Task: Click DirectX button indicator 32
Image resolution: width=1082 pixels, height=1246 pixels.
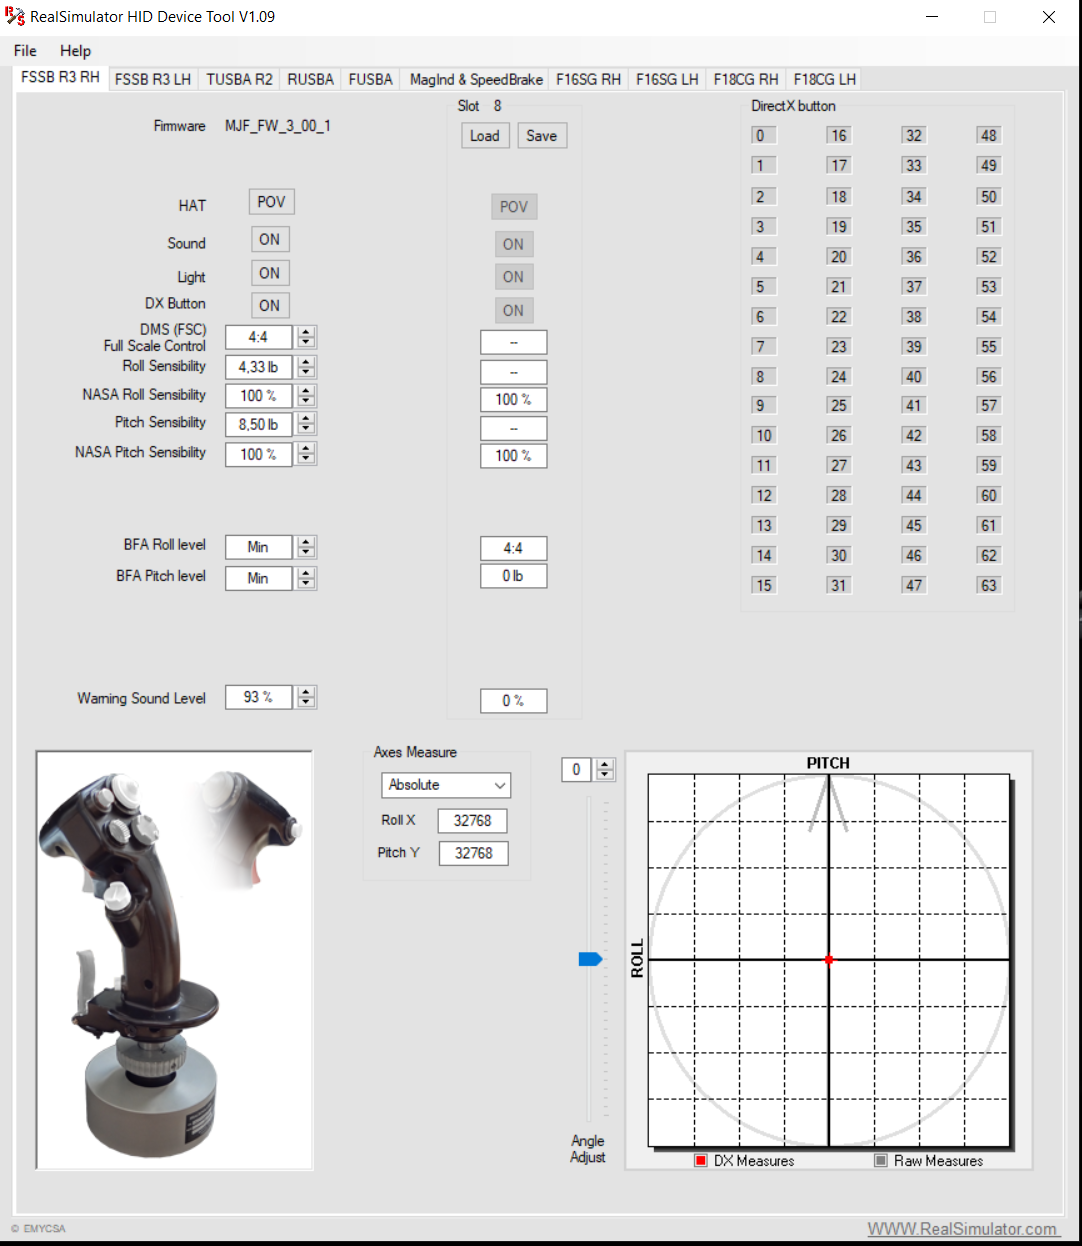Action: [x=913, y=136]
